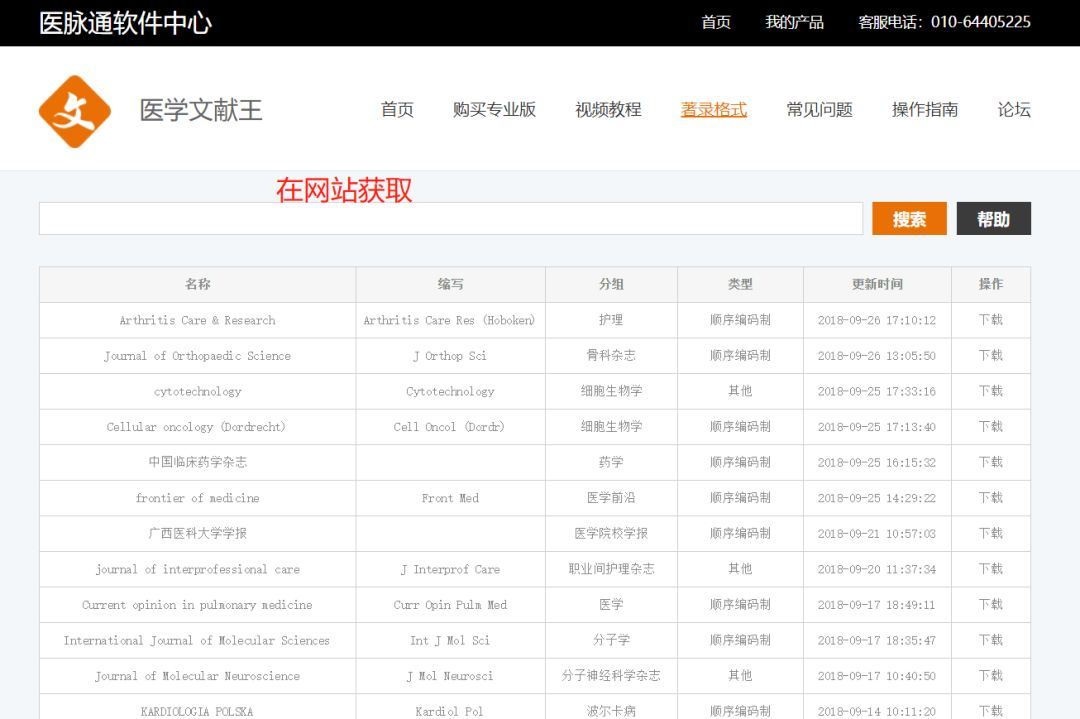Download 中国临床药学杂志 style
The width and height of the screenshot is (1080, 719).
coord(991,462)
